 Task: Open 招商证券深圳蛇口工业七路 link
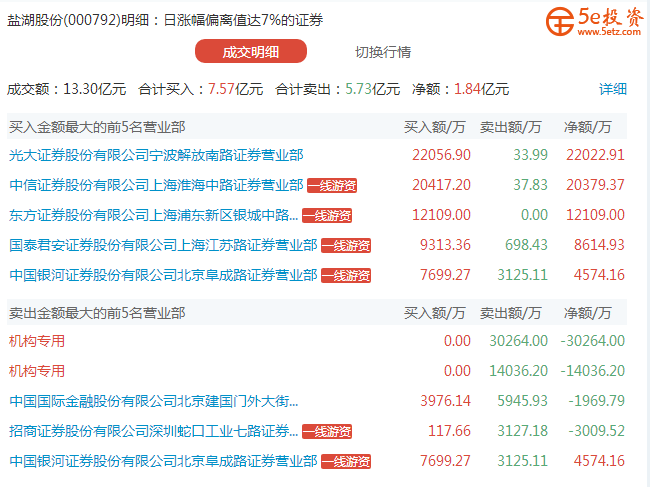click(153, 431)
